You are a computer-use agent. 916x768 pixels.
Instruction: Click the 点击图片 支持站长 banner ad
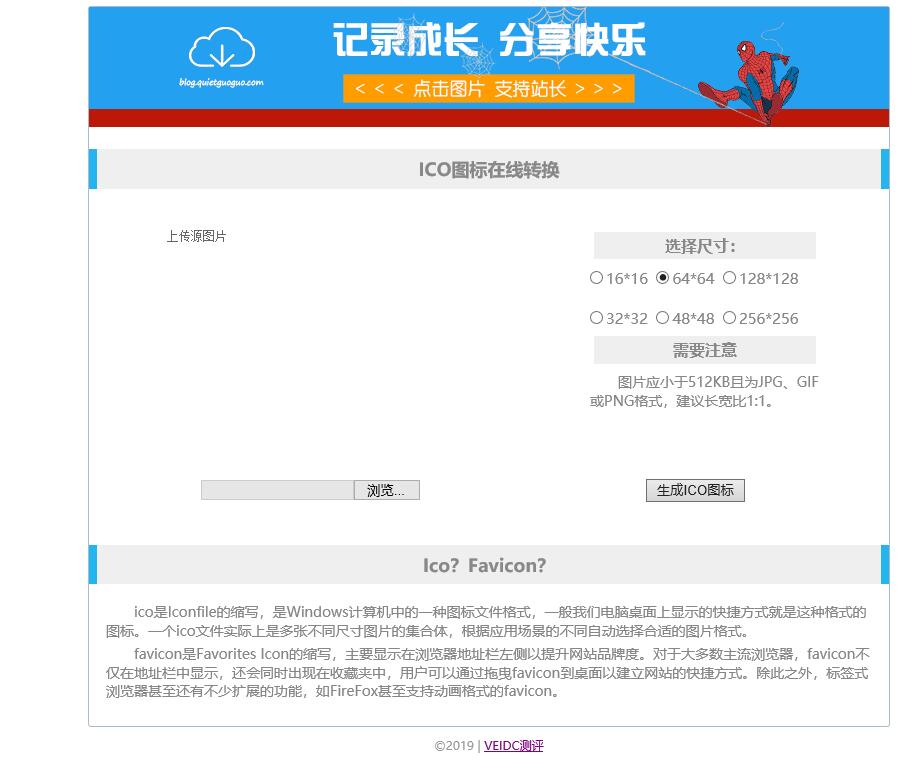[x=488, y=88]
